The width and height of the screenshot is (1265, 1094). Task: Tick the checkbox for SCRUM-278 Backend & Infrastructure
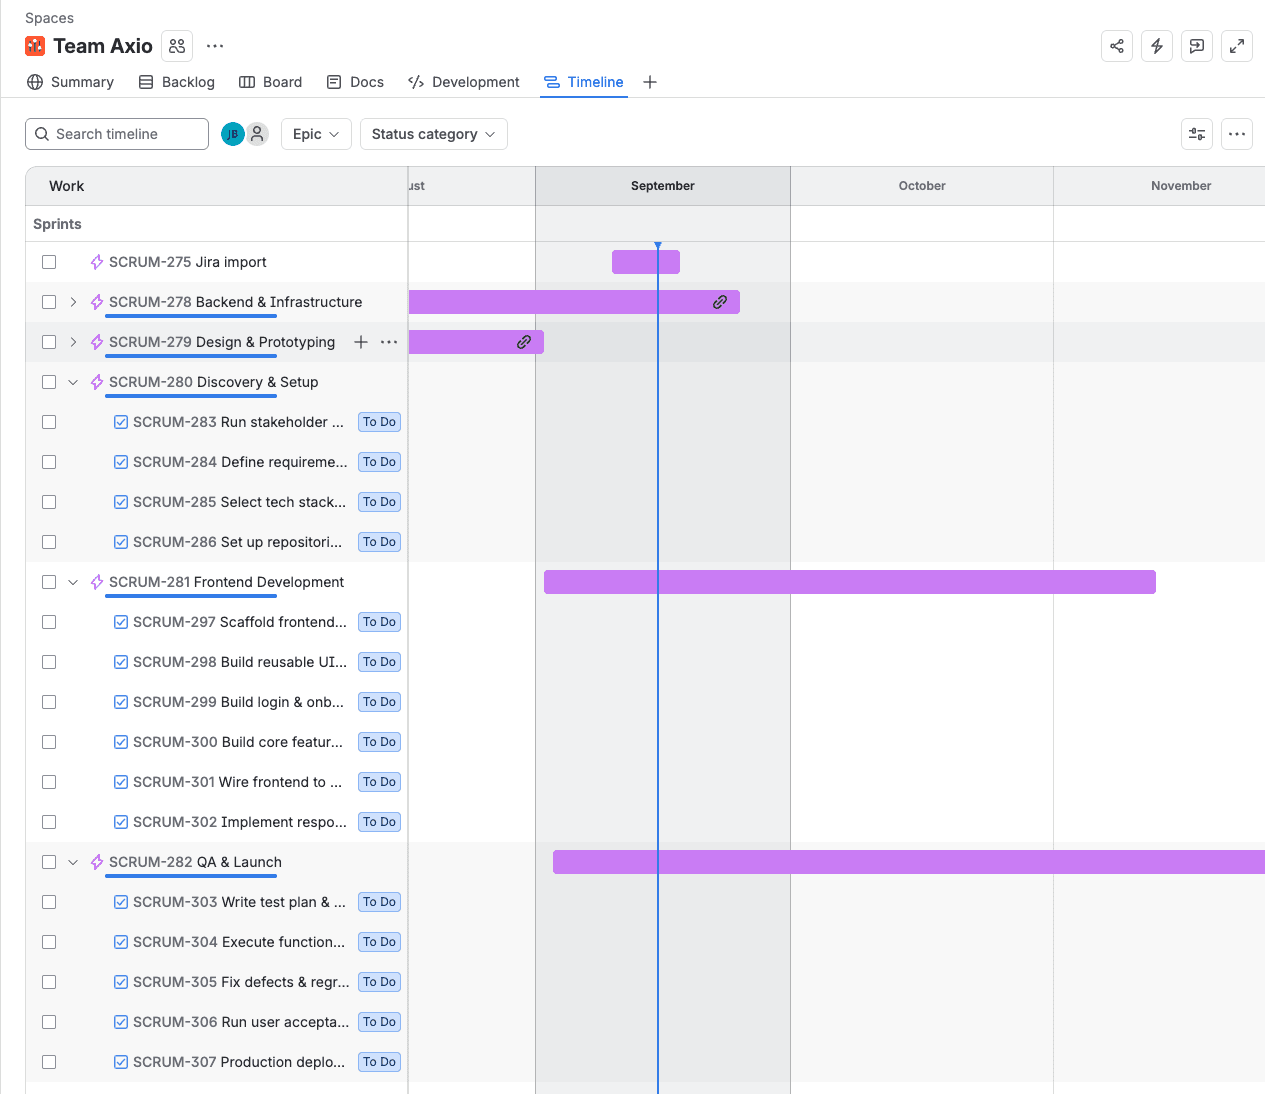[49, 302]
